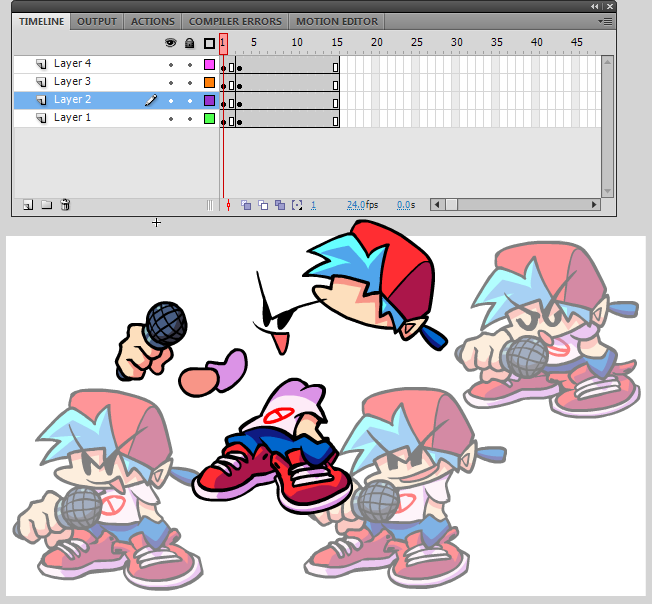Image resolution: width=652 pixels, height=604 pixels.
Task: Toggle Layer 4's magenta outline color swatch
Action: click(x=210, y=64)
